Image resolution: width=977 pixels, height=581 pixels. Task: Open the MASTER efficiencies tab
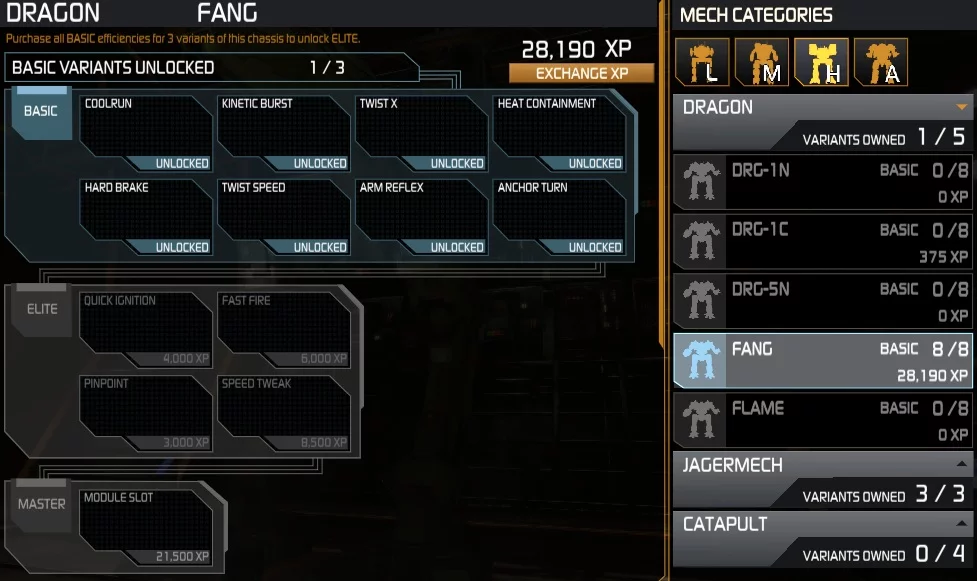(42, 504)
